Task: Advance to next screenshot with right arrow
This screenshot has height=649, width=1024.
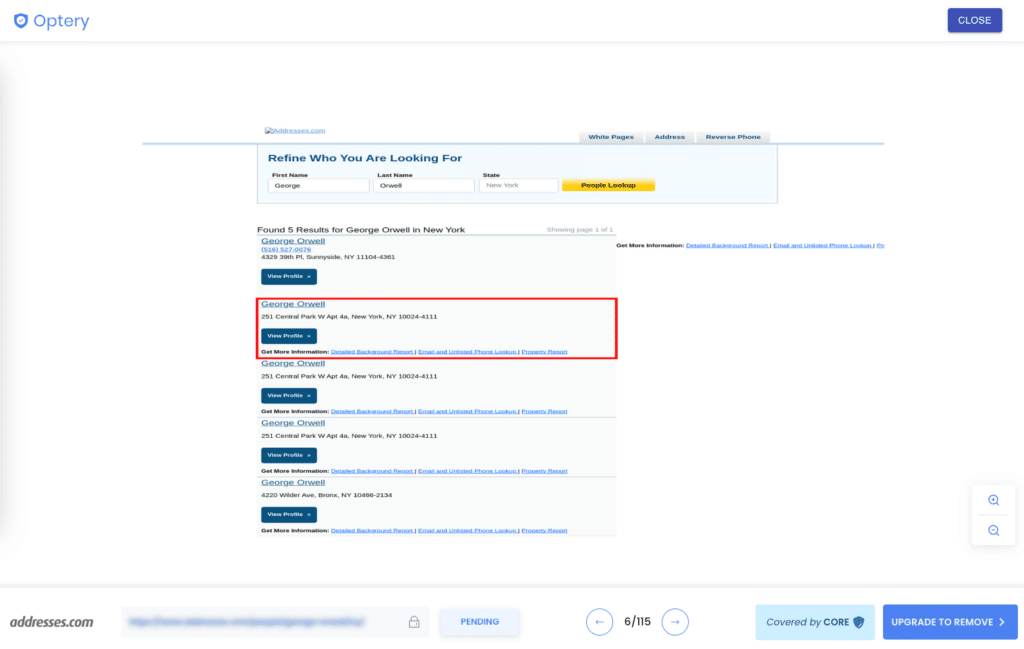Action: point(675,622)
